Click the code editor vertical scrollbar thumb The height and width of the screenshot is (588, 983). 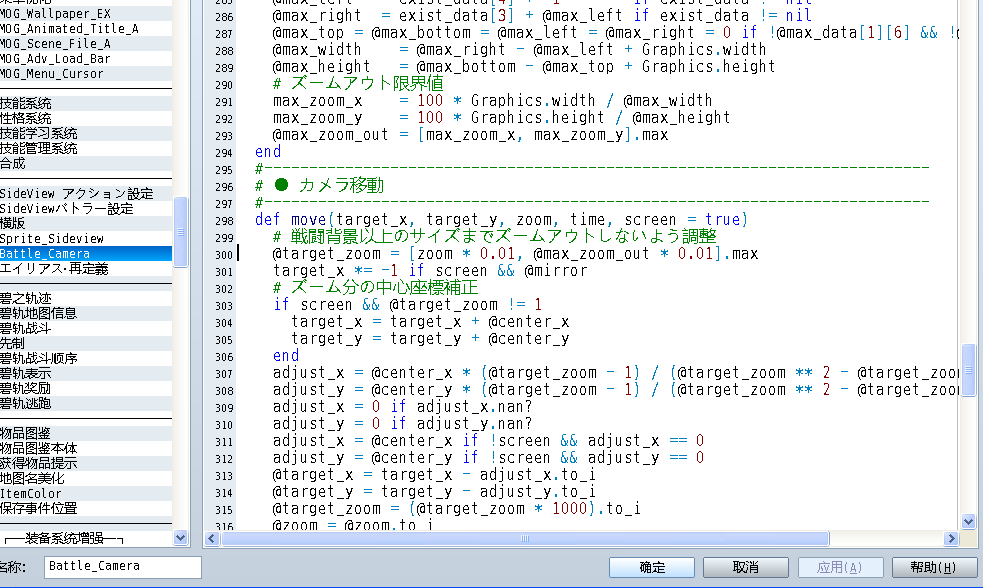coord(969,370)
